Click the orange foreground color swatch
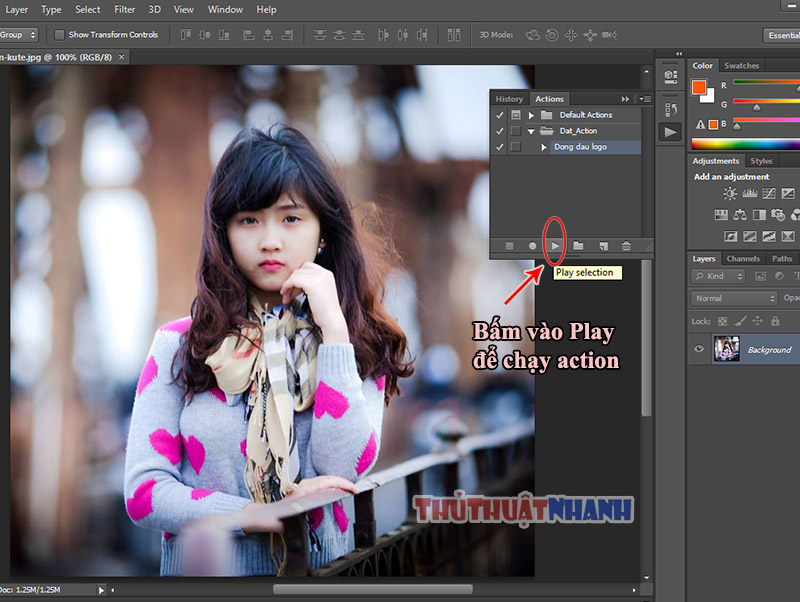Screen dimensions: 800x602 (699, 87)
